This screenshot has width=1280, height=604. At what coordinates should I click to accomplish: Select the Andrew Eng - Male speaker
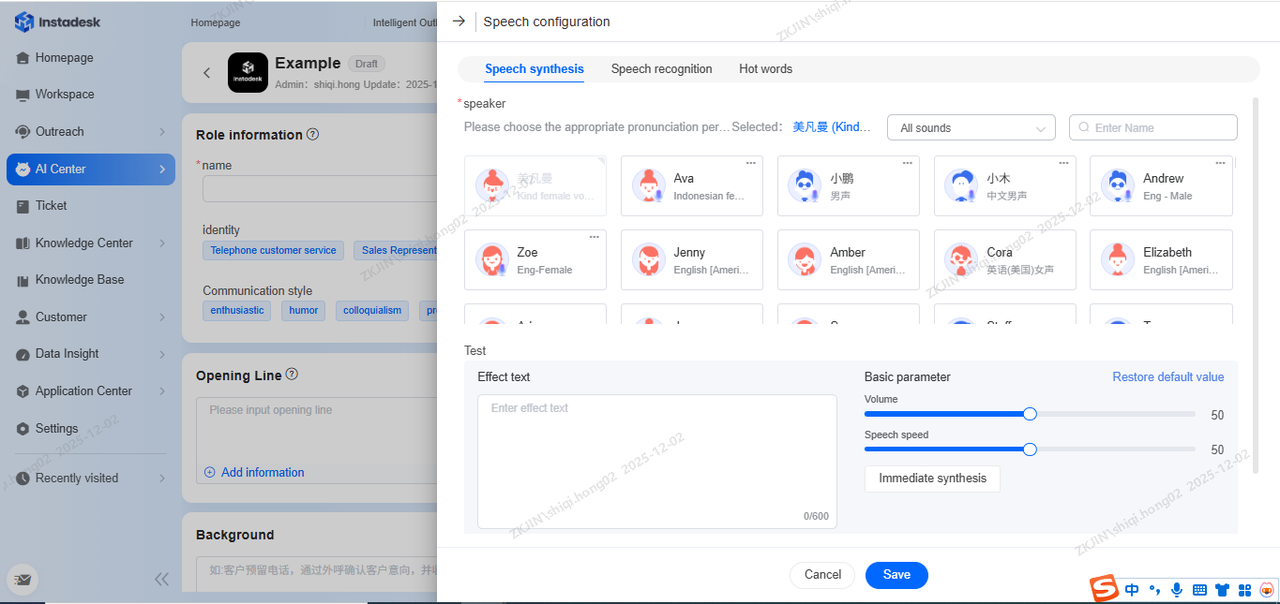click(x=1160, y=186)
